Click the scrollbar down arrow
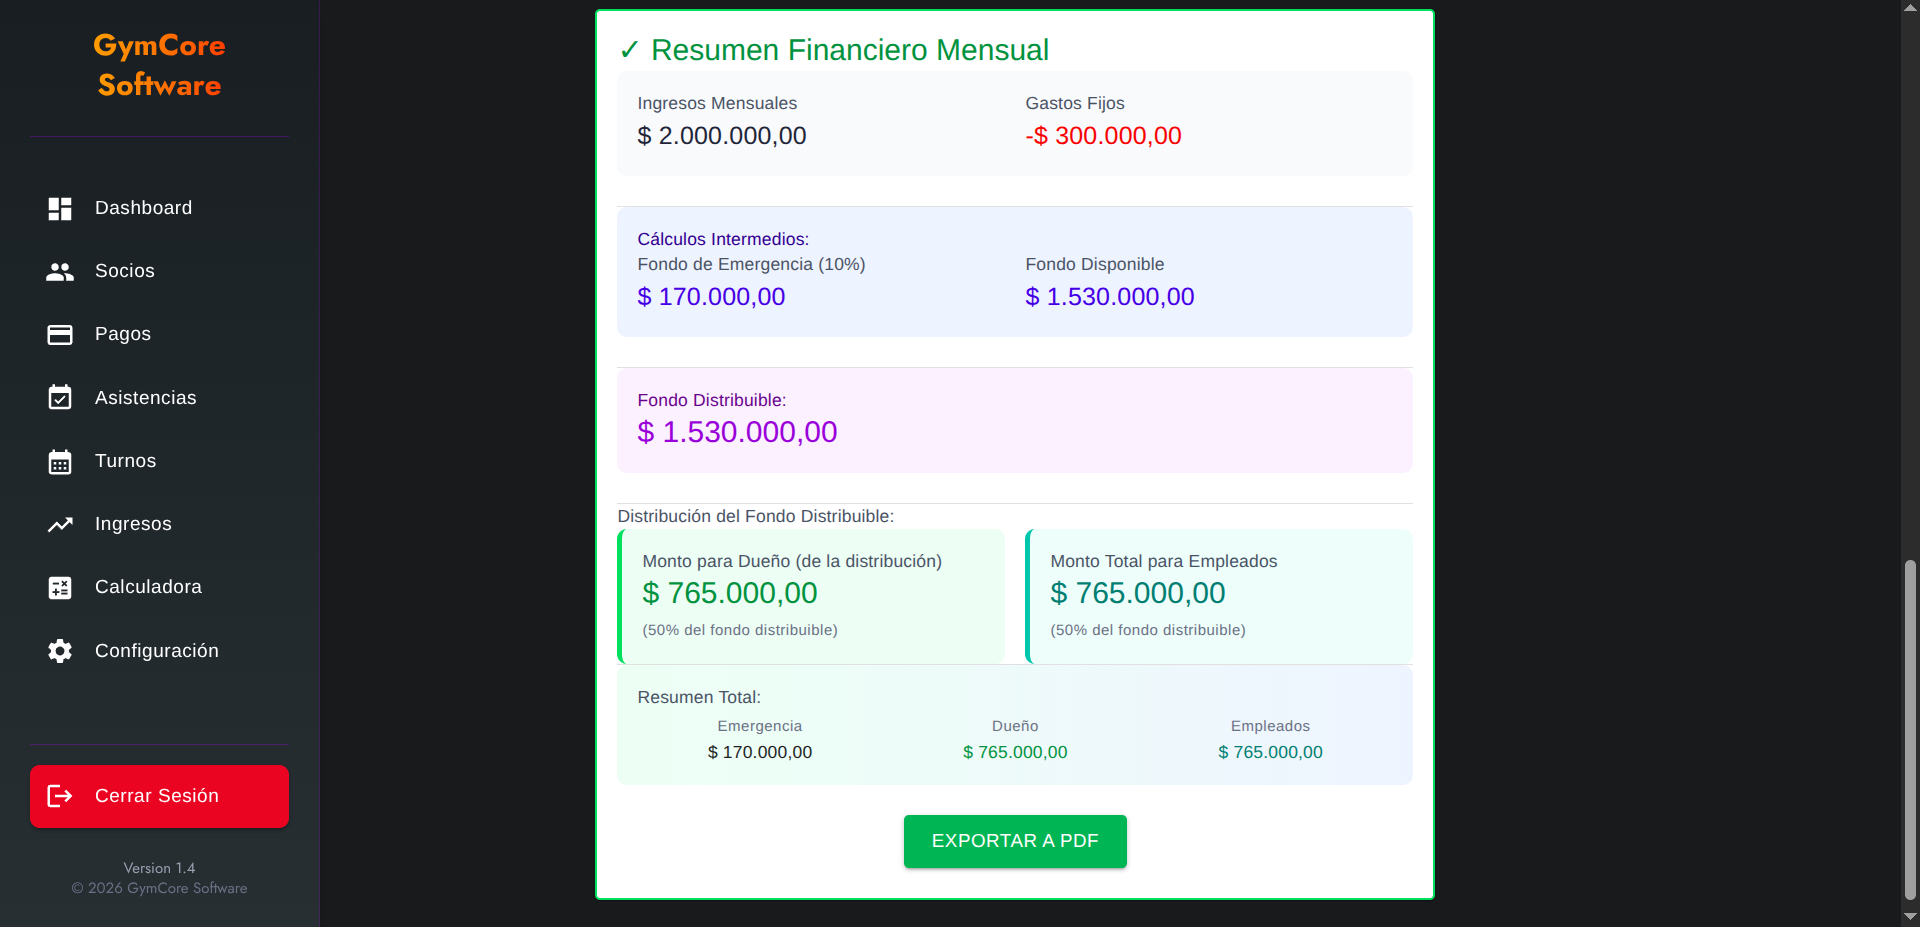 [x=1910, y=917]
